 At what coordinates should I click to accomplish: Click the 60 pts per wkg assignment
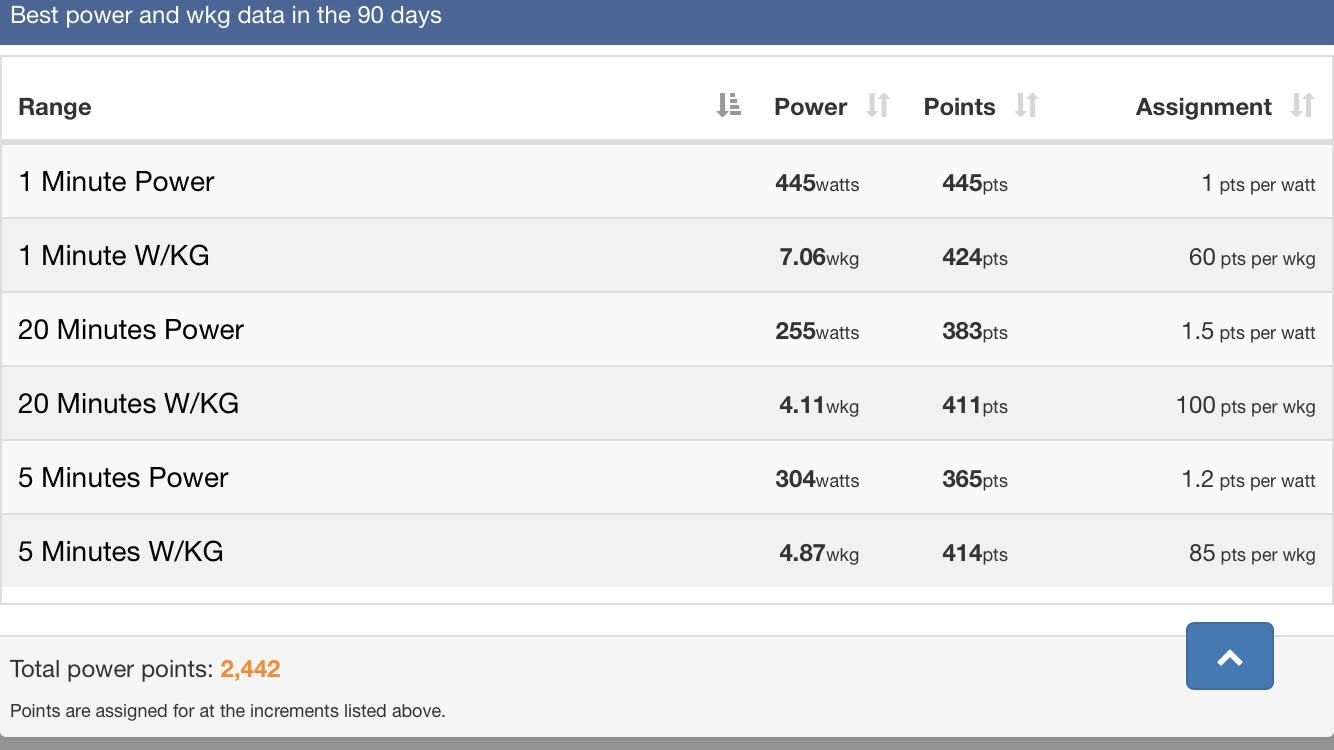tap(1252, 258)
